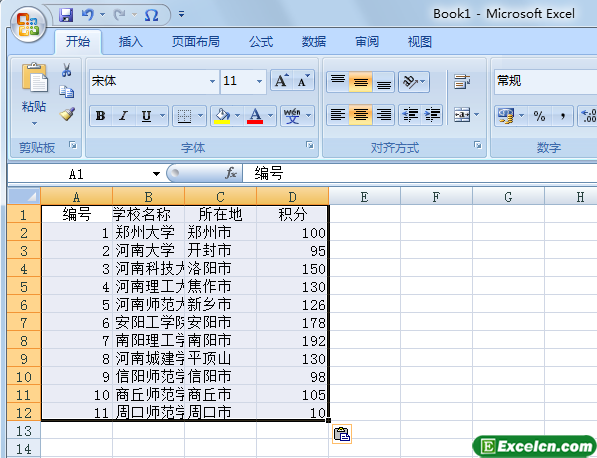597x458 pixels.
Task: Expand border style options
Action: (x=201, y=116)
